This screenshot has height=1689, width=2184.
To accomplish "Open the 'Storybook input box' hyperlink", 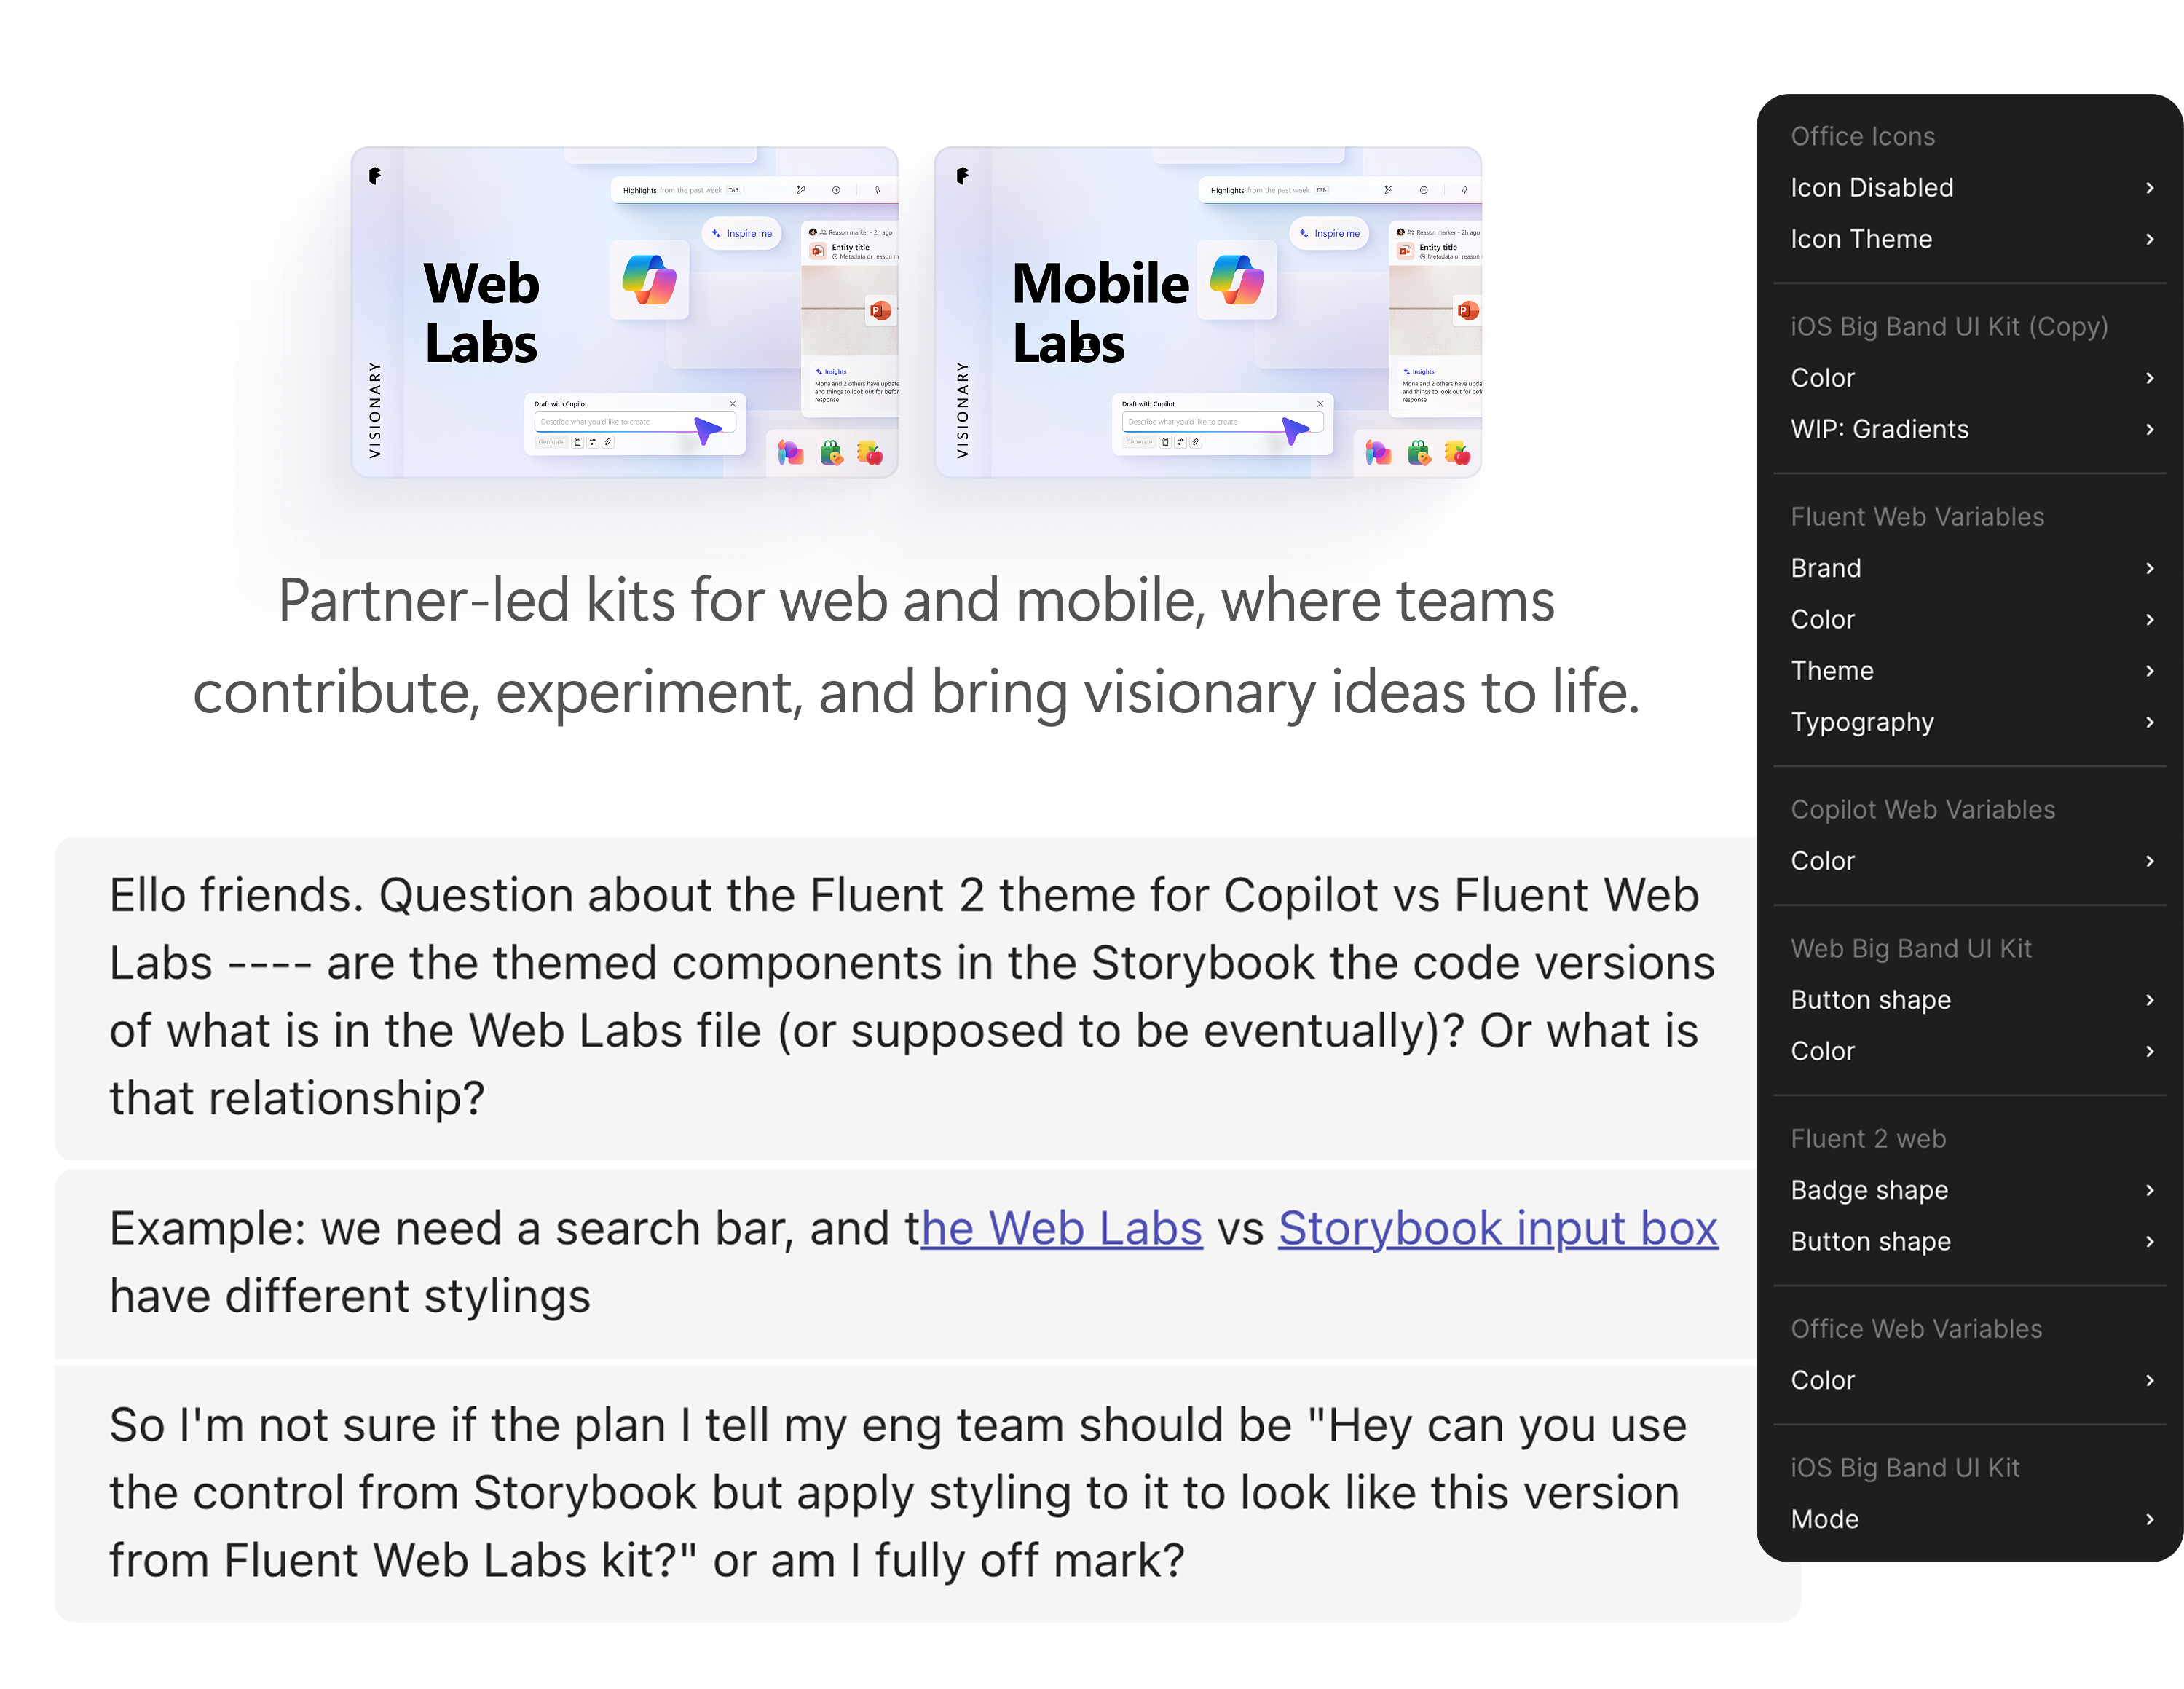I will click(1498, 1228).
